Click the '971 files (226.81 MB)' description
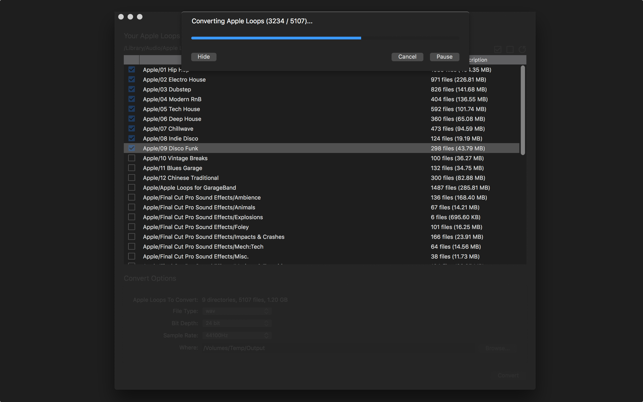Image resolution: width=643 pixels, height=402 pixels. coord(458,80)
